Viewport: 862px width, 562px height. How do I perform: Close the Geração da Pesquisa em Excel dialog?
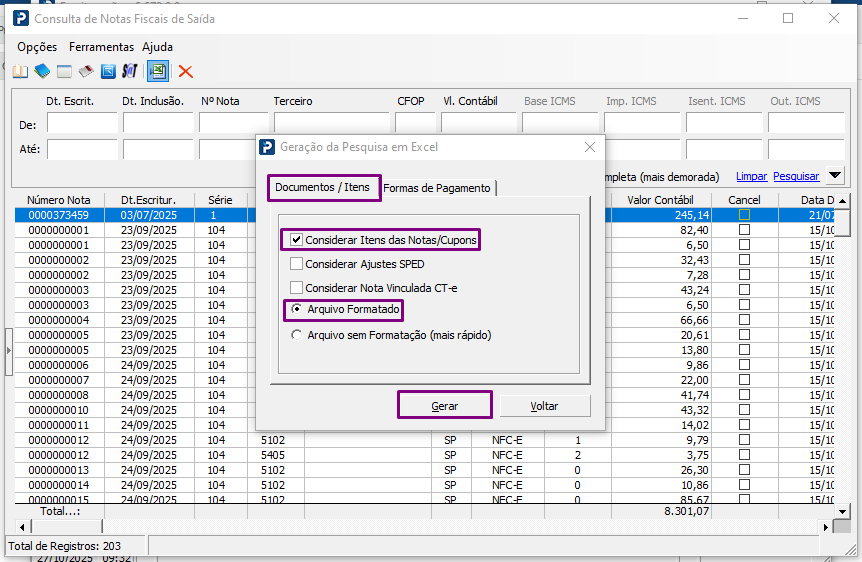(590, 147)
